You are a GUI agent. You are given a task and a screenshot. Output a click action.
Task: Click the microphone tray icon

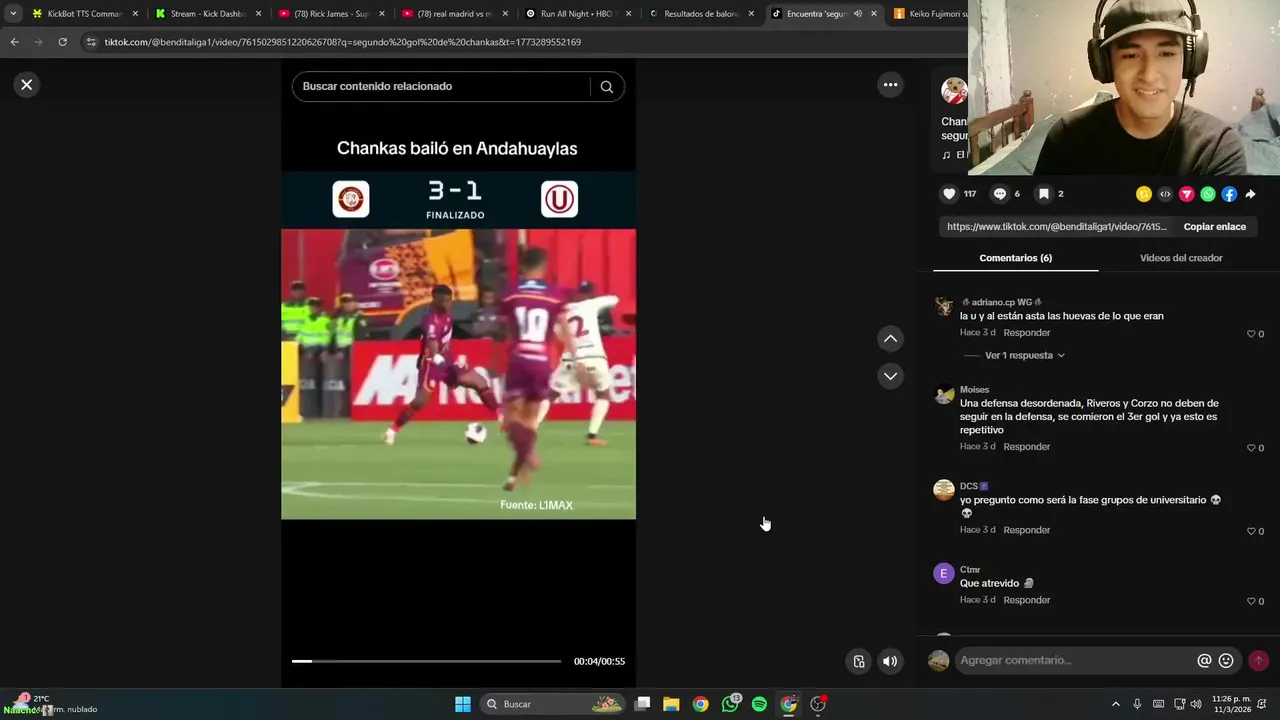coord(1137,704)
